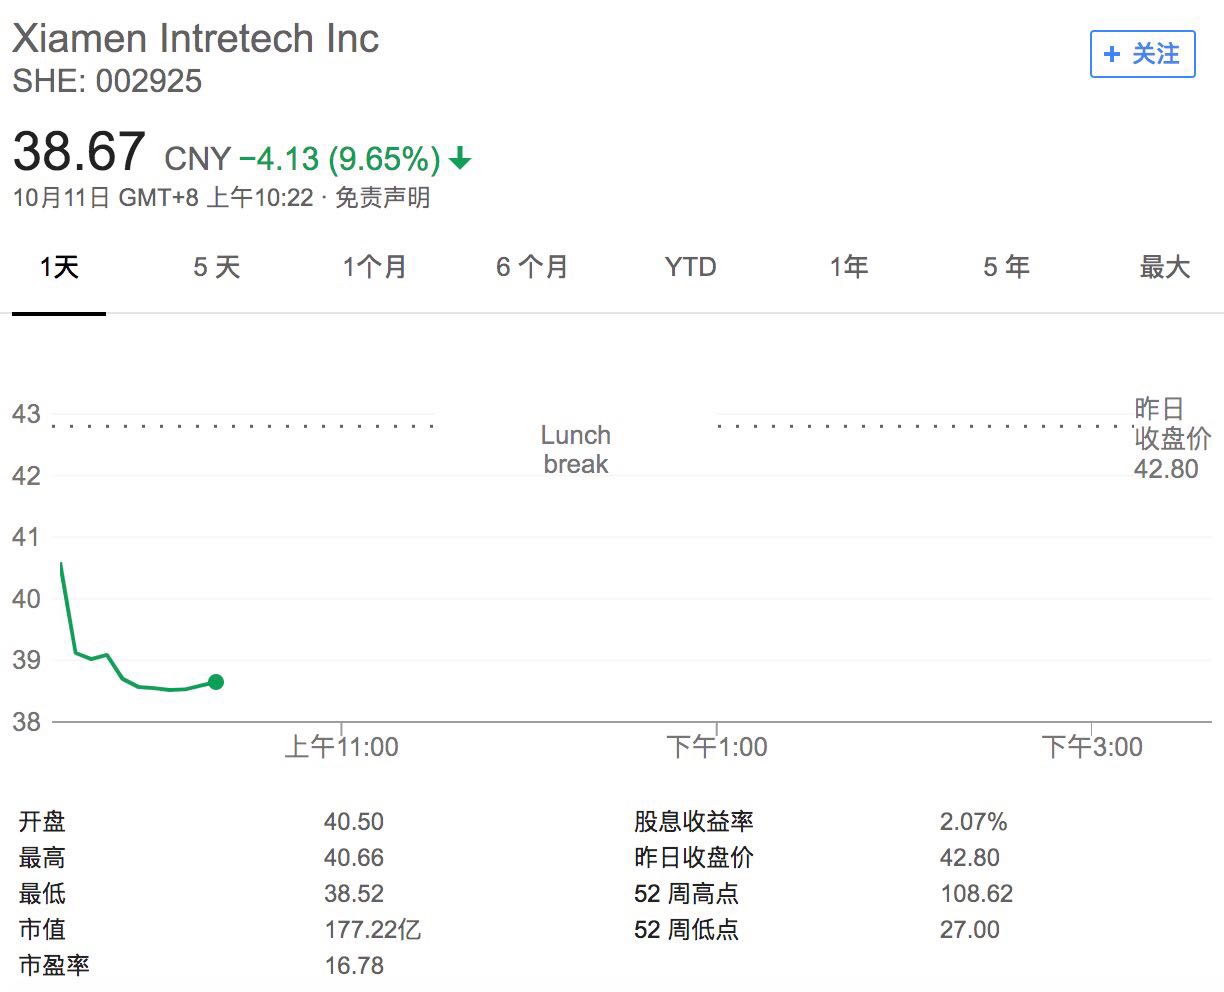The image size is (1224, 992).
Task: Switch to the 1年 tab
Action: coord(848,267)
